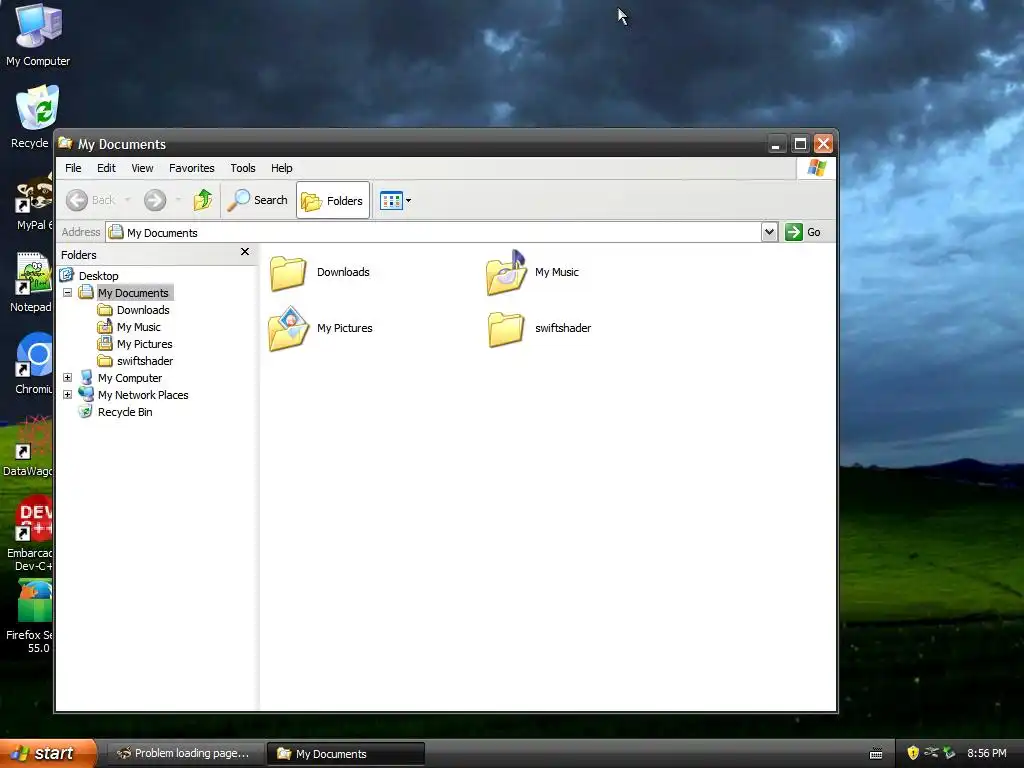
Task: Select My Pictures in folder tree
Action: pyautogui.click(x=144, y=344)
